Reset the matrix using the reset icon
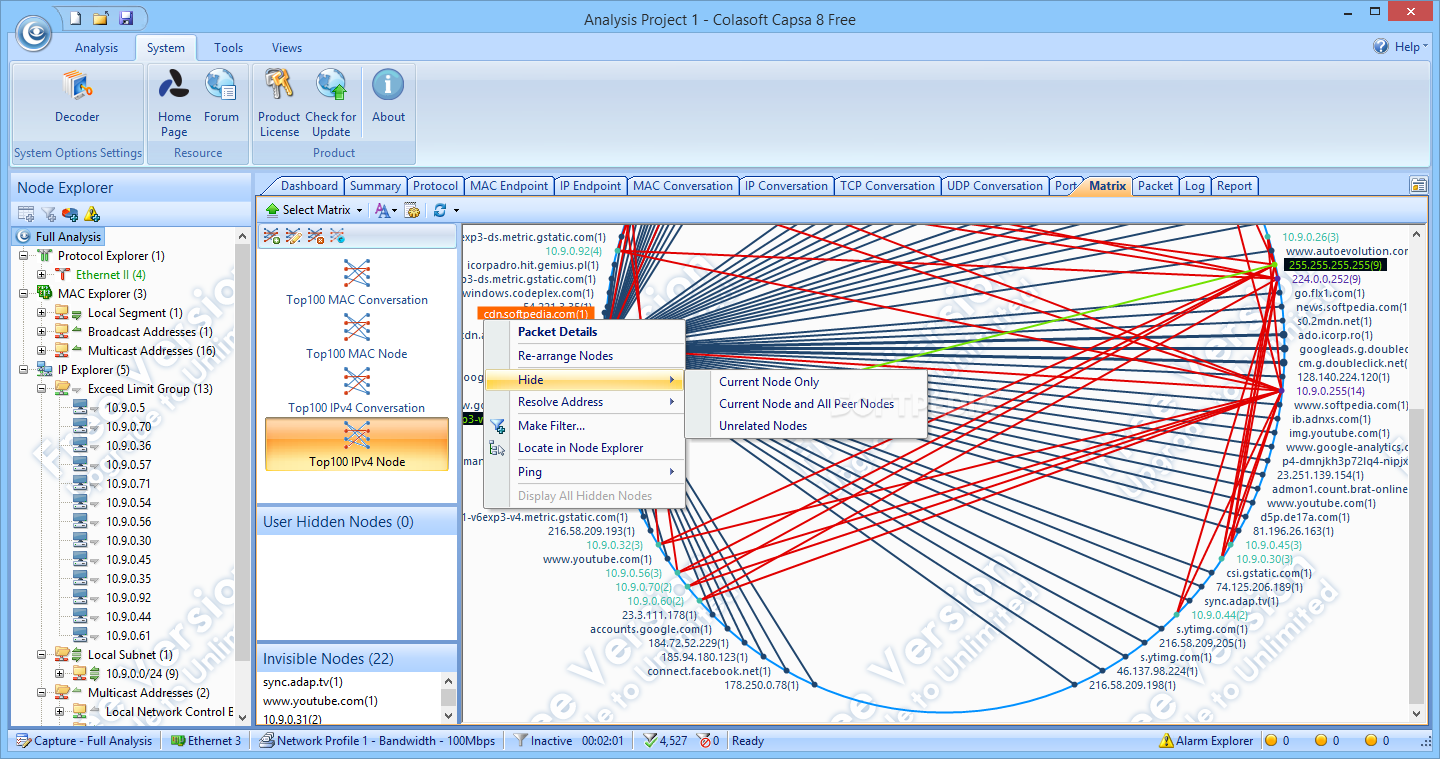 (335, 236)
